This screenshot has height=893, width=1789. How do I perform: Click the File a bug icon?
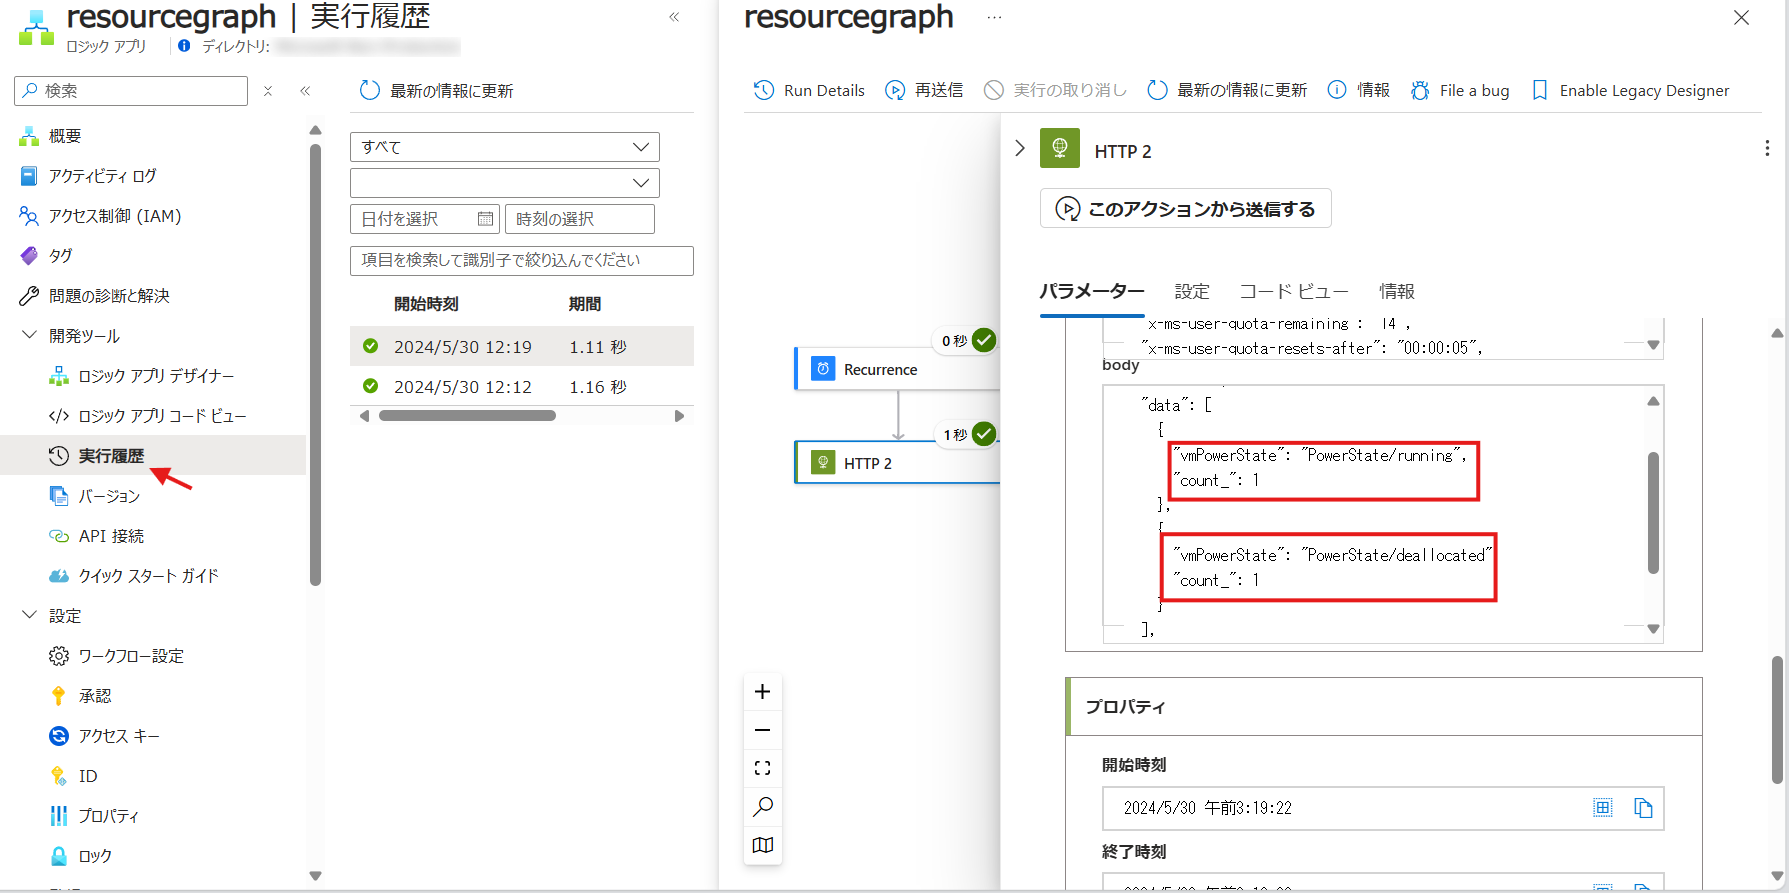1420,90
